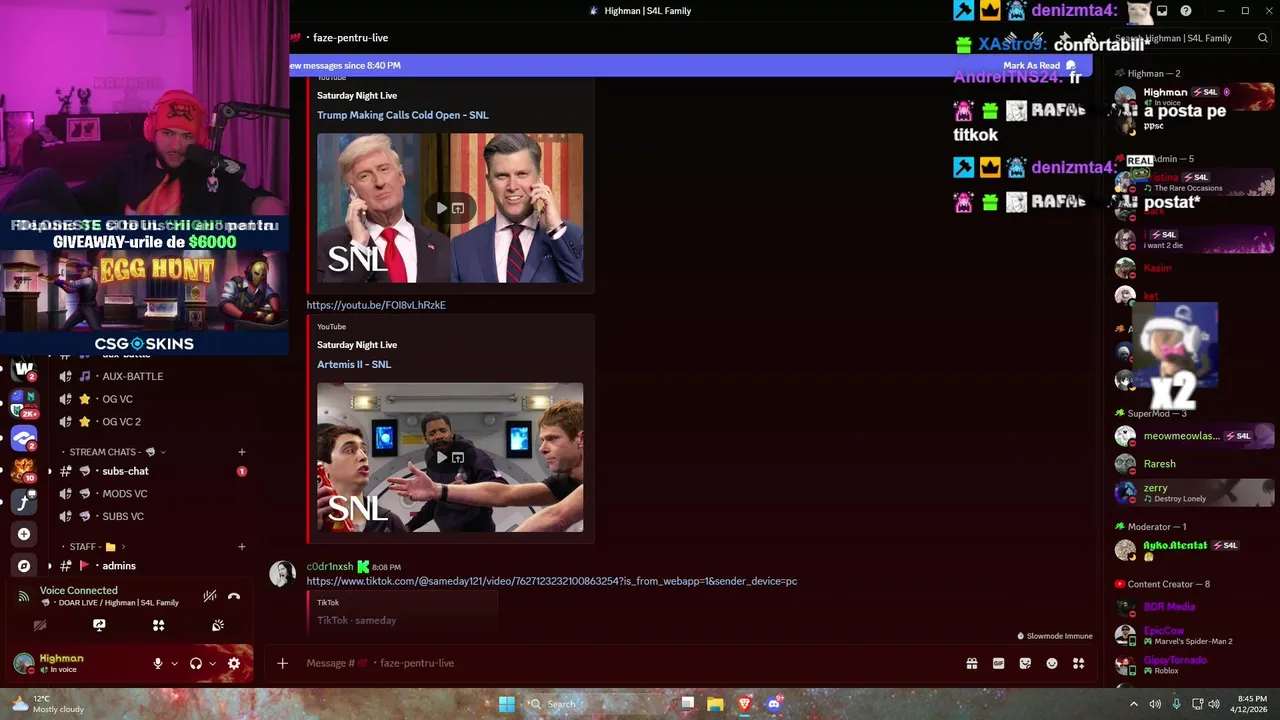Open member Raresh in member list
Screen dimensions: 1280x720
point(1194,464)
